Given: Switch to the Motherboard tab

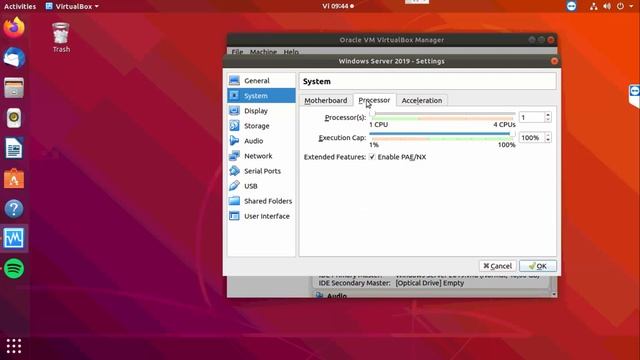Looking at the screenshot, I should tap(326, 100).
